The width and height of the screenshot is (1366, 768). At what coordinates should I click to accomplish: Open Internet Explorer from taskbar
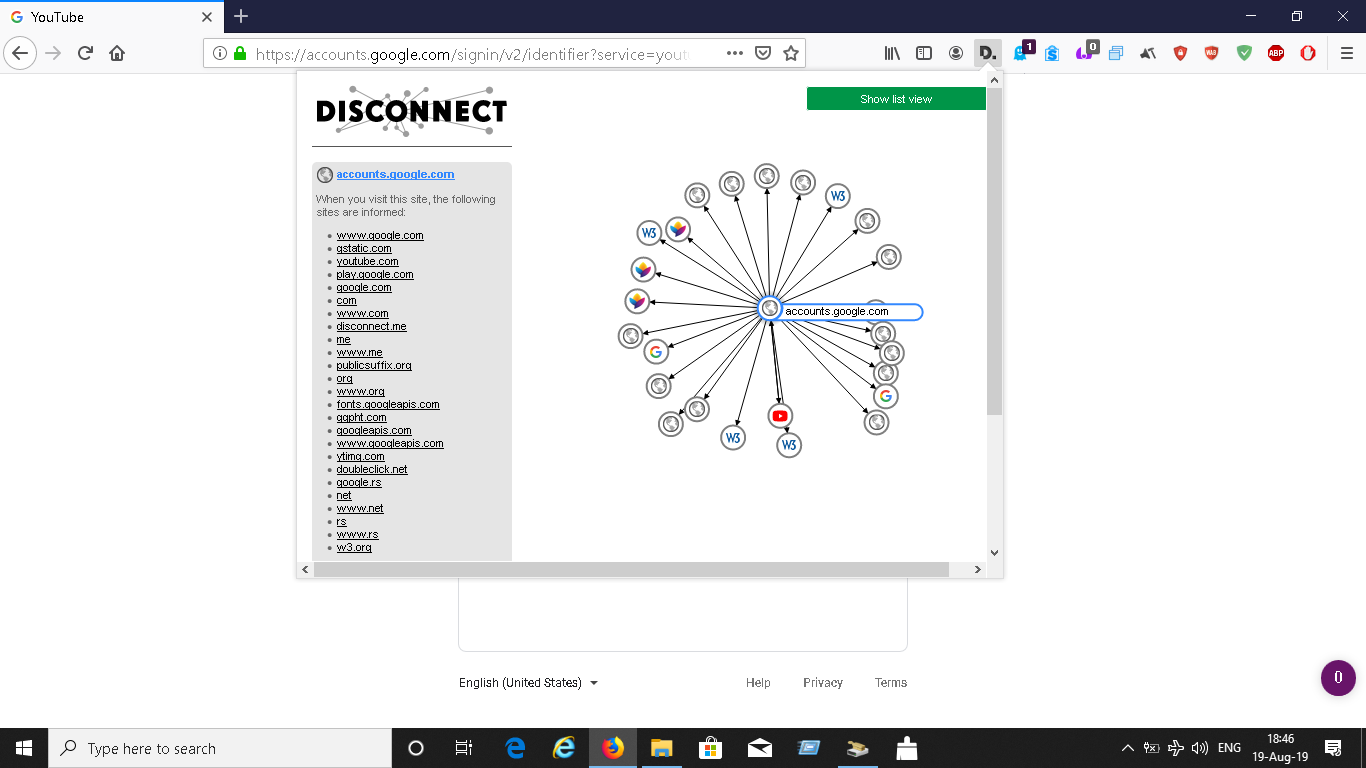(x=565, y=748)
